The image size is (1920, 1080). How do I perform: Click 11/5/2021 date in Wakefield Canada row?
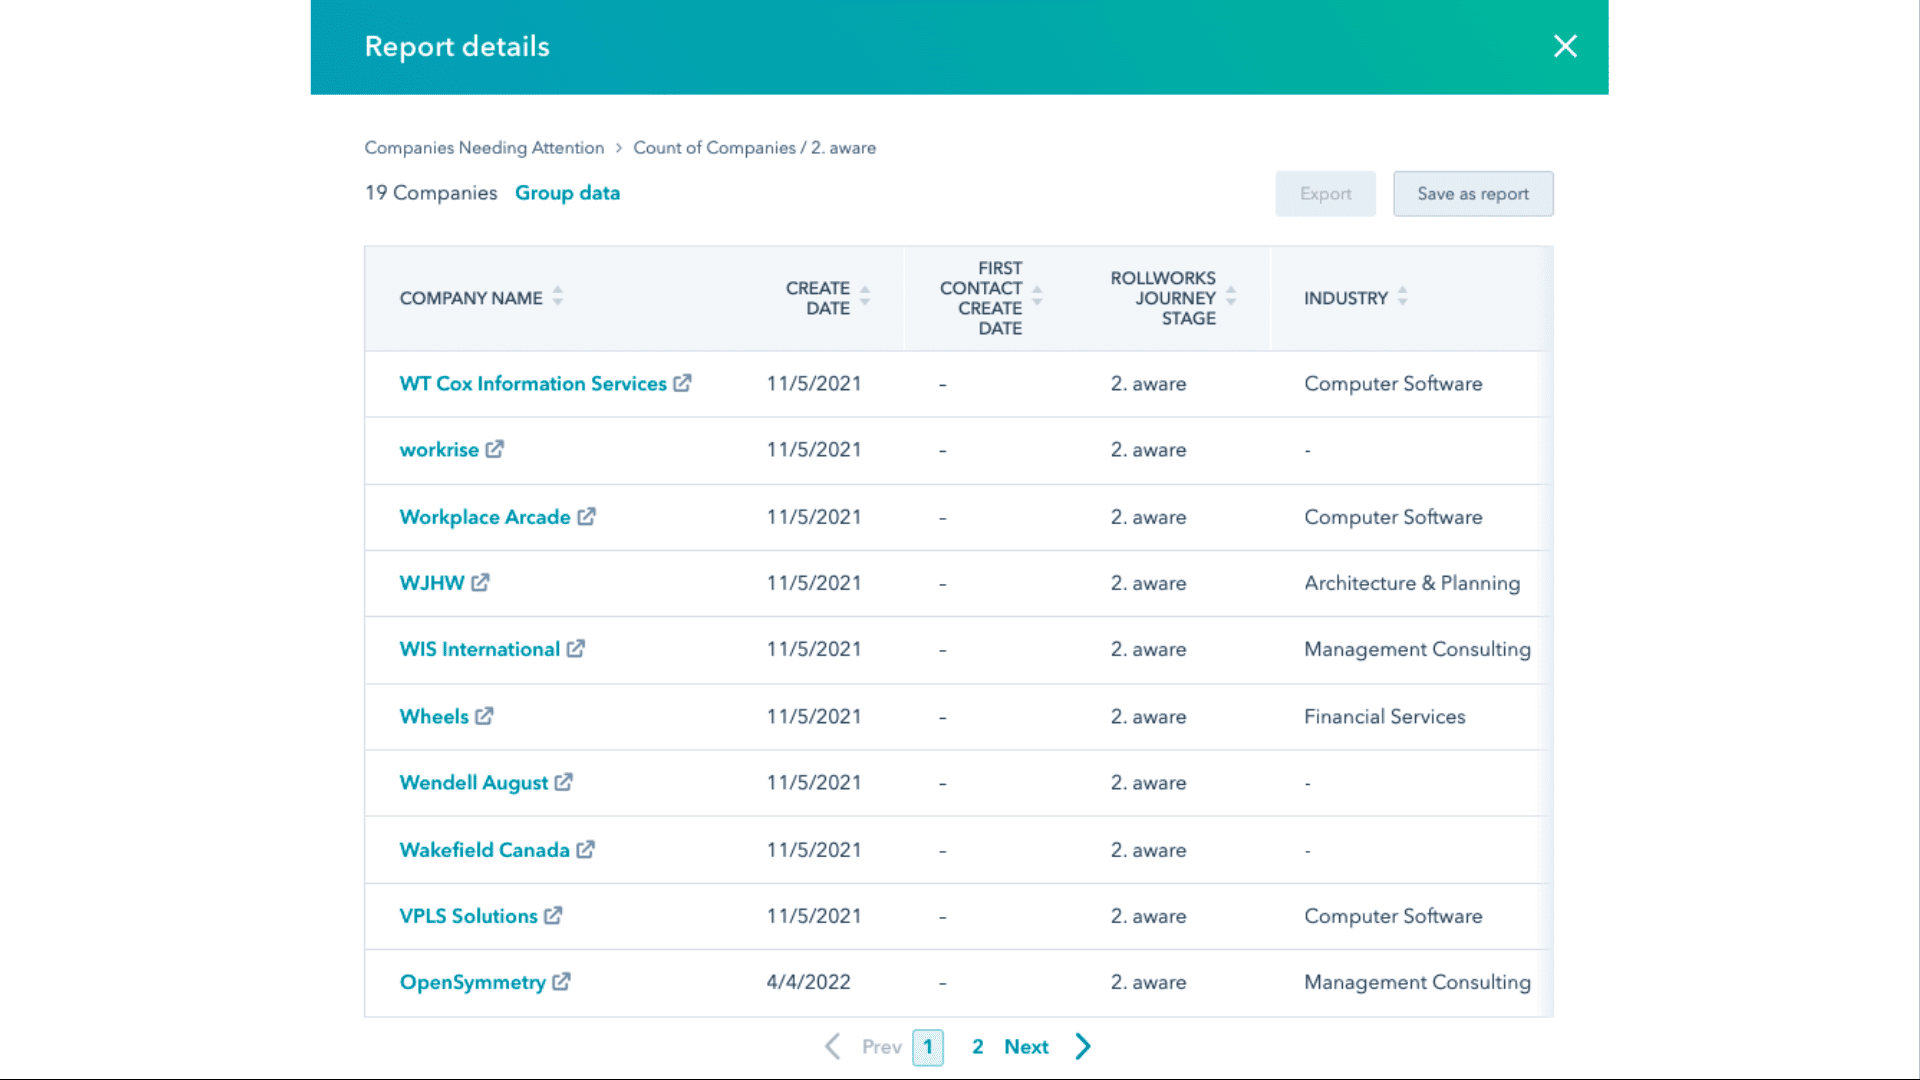point(814,849)
